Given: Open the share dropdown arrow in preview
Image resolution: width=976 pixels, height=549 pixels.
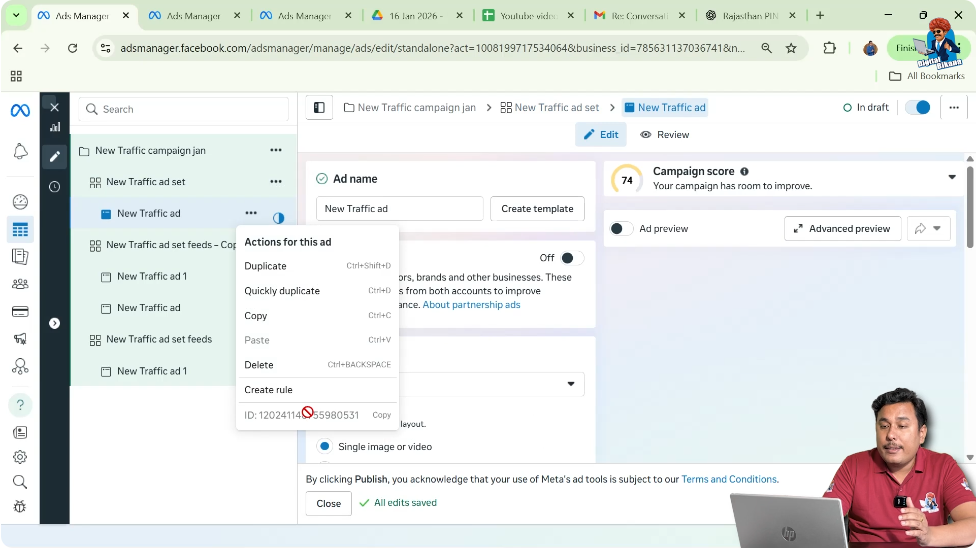Looking at the screenshot, I should (x=937, y=228).
